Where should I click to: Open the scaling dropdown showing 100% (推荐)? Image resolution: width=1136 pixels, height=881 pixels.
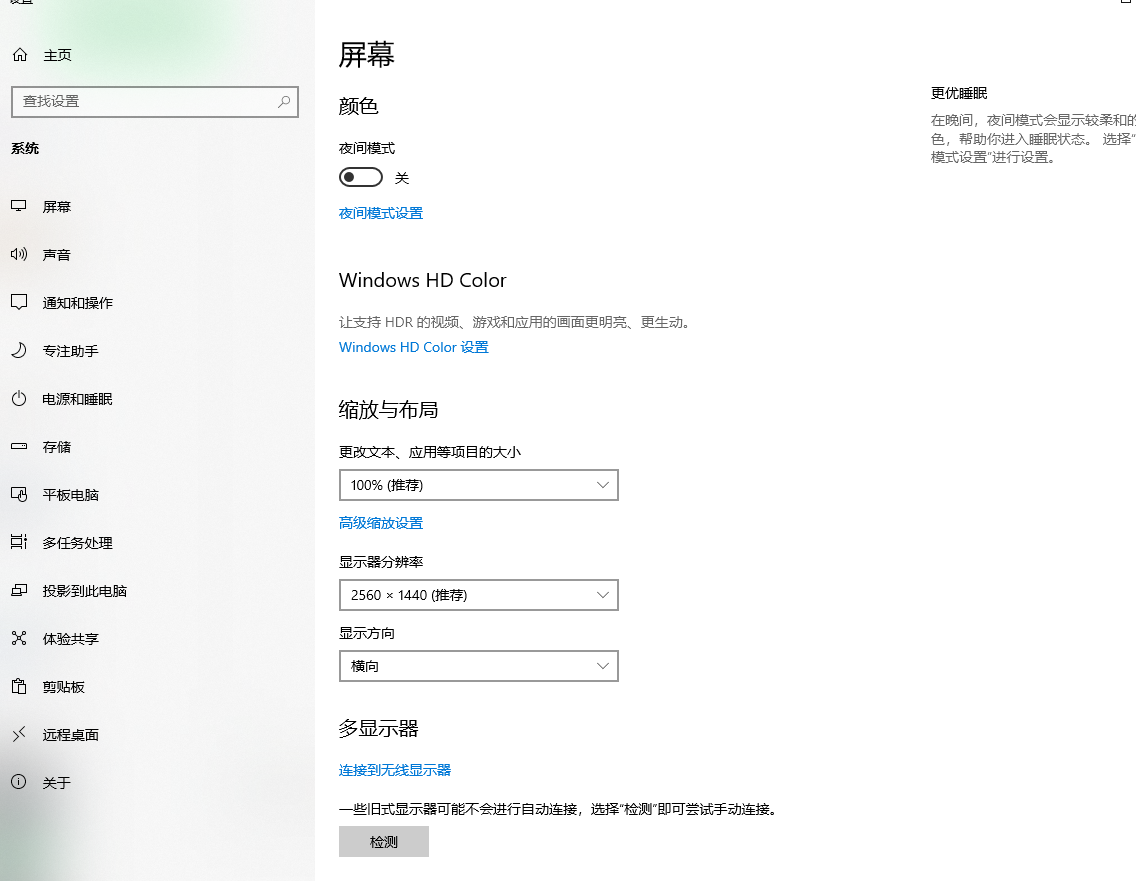point(478,485)
